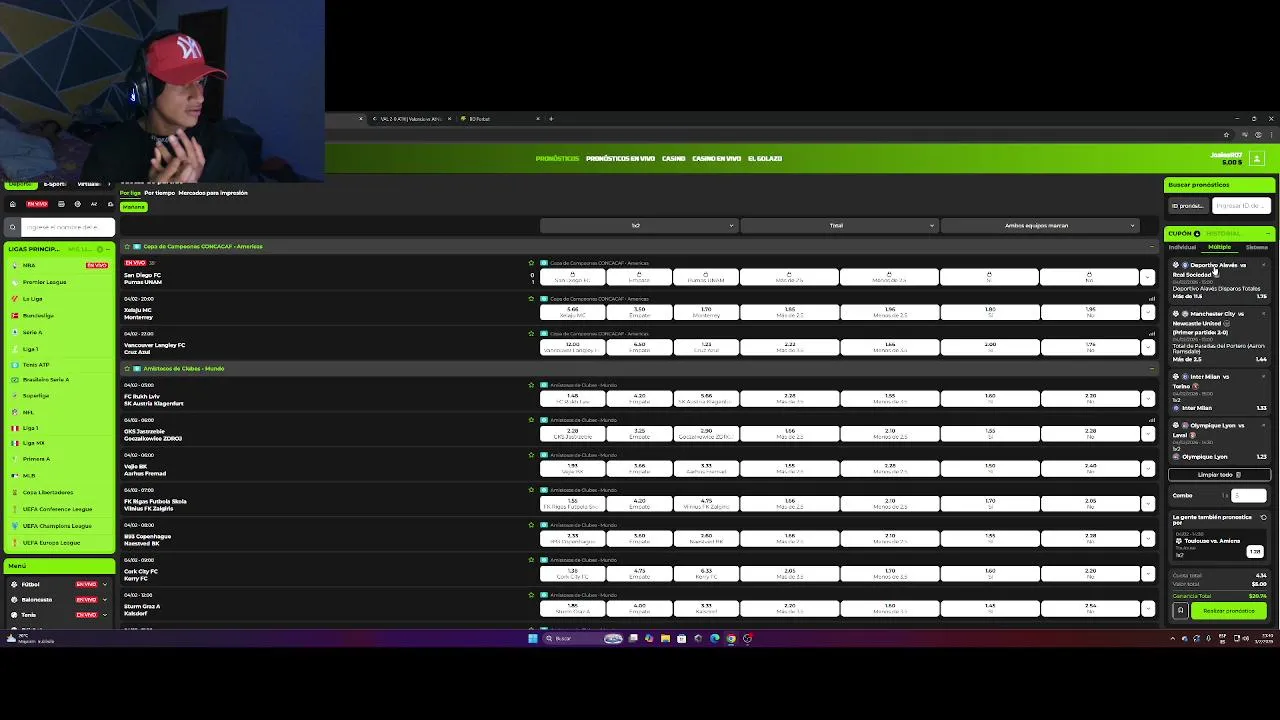Select Tenis ATP in main leagues

[x=59, y=364]
